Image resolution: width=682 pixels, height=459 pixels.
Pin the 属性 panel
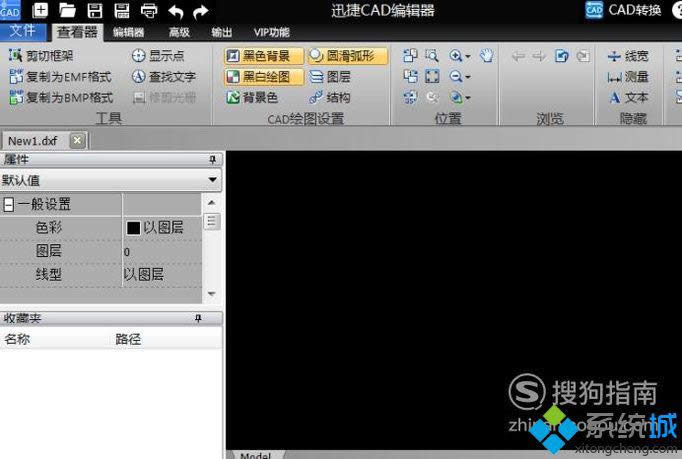(x=212, y=160)
